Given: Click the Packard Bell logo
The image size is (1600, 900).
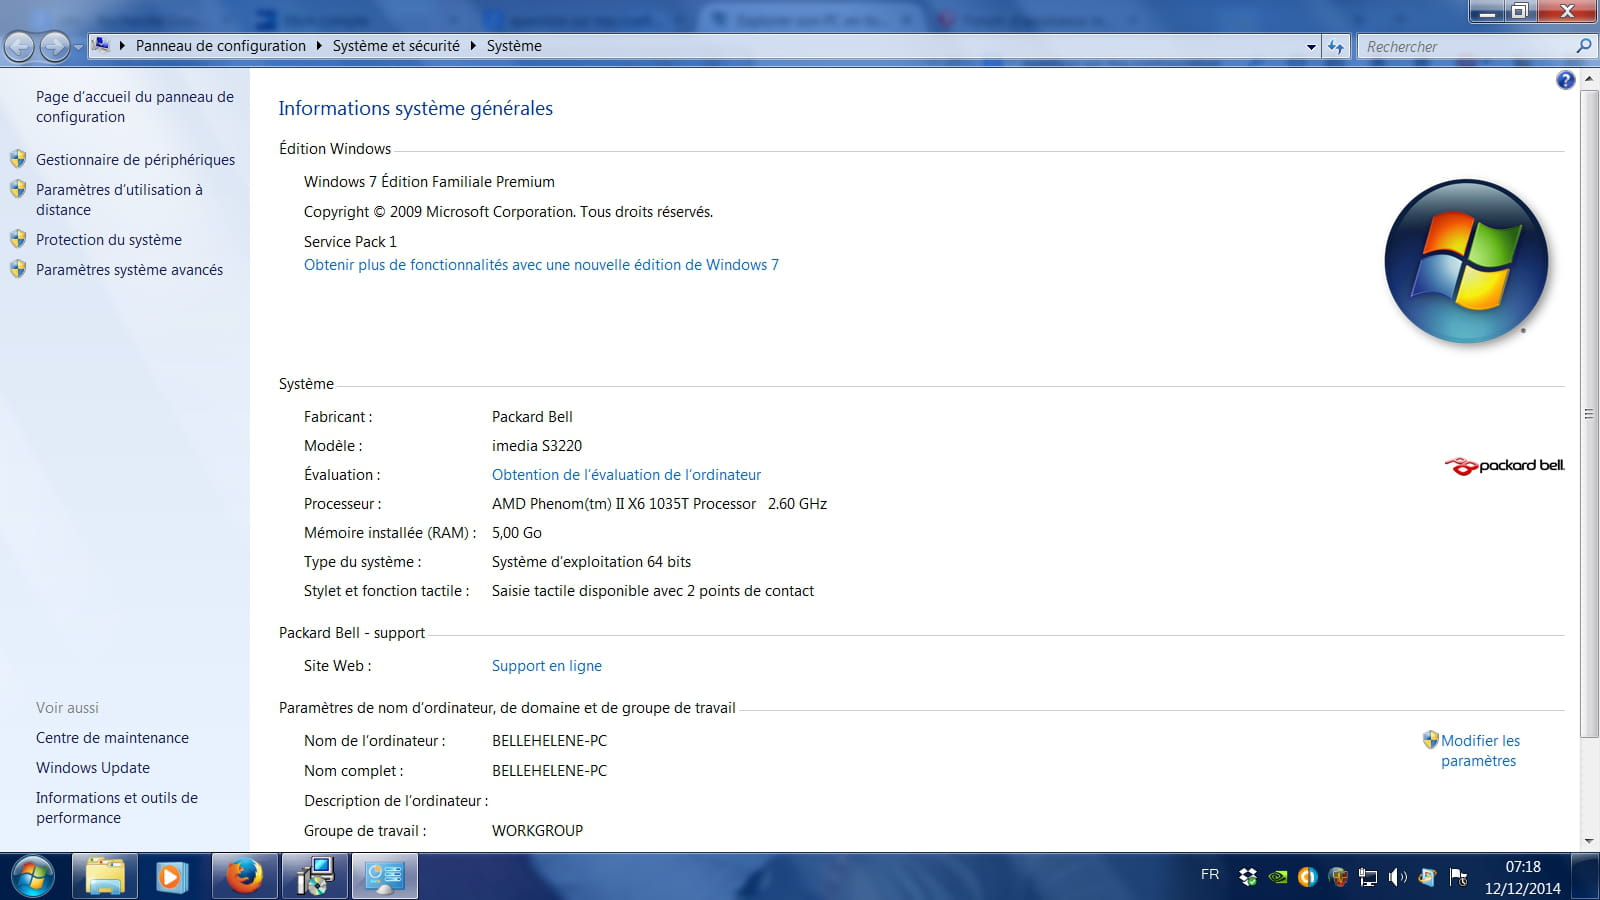Looking at the screenshot, I should tap(1504, 465).
